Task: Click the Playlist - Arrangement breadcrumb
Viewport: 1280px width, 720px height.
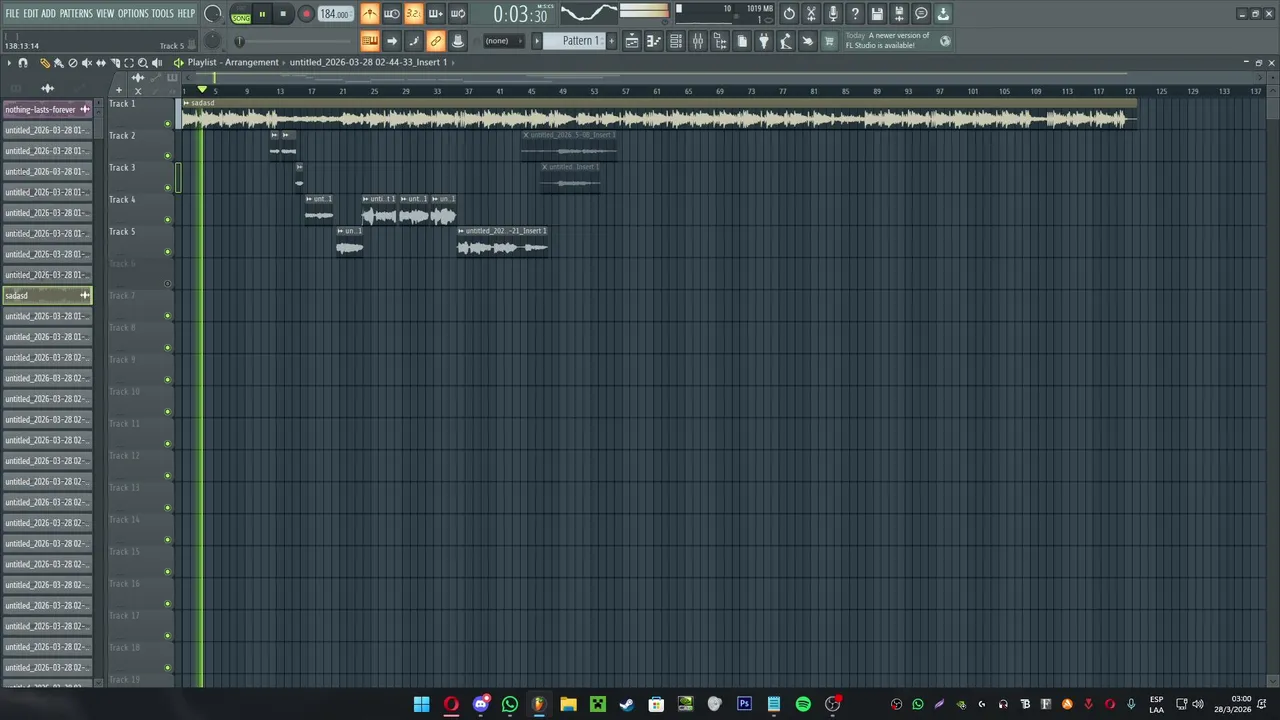Action: [233, 62]
